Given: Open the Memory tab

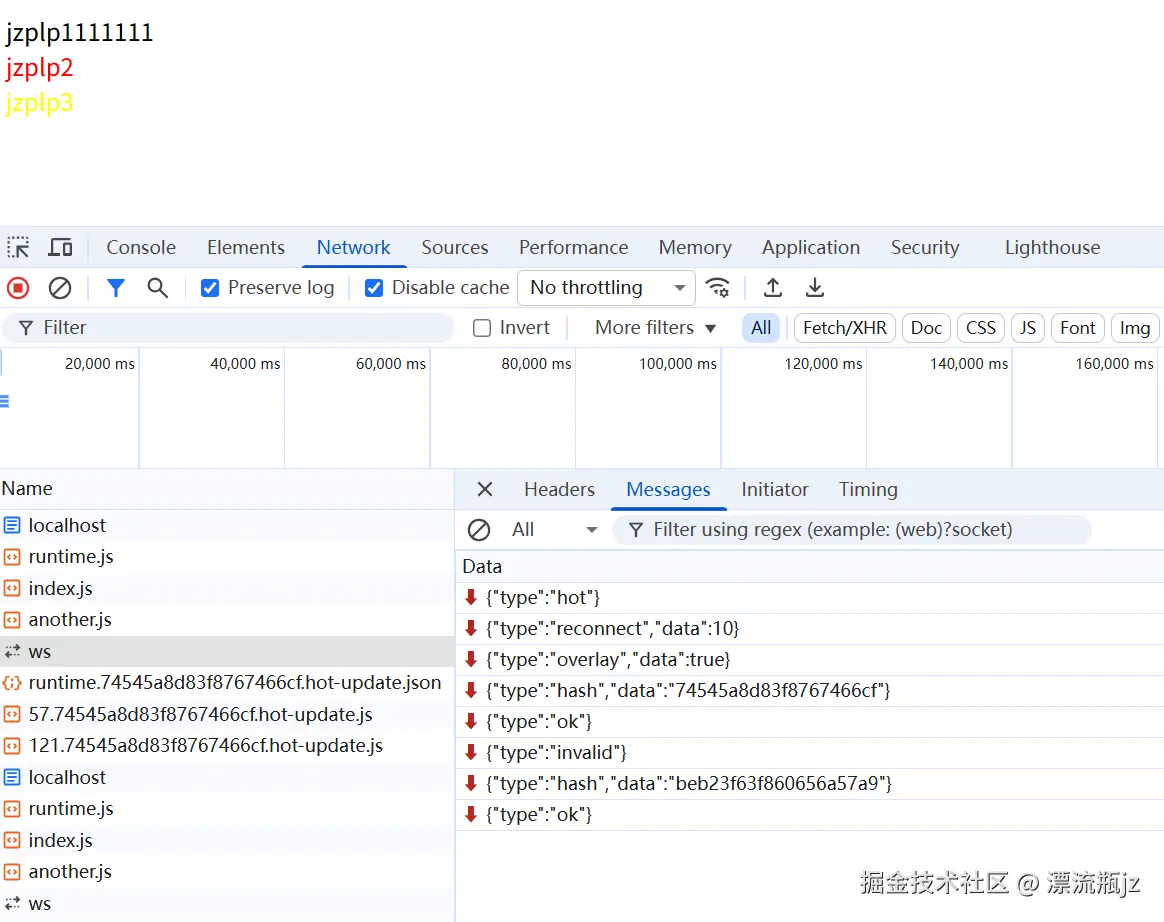Looking at the screenshot, I should 695,247.
